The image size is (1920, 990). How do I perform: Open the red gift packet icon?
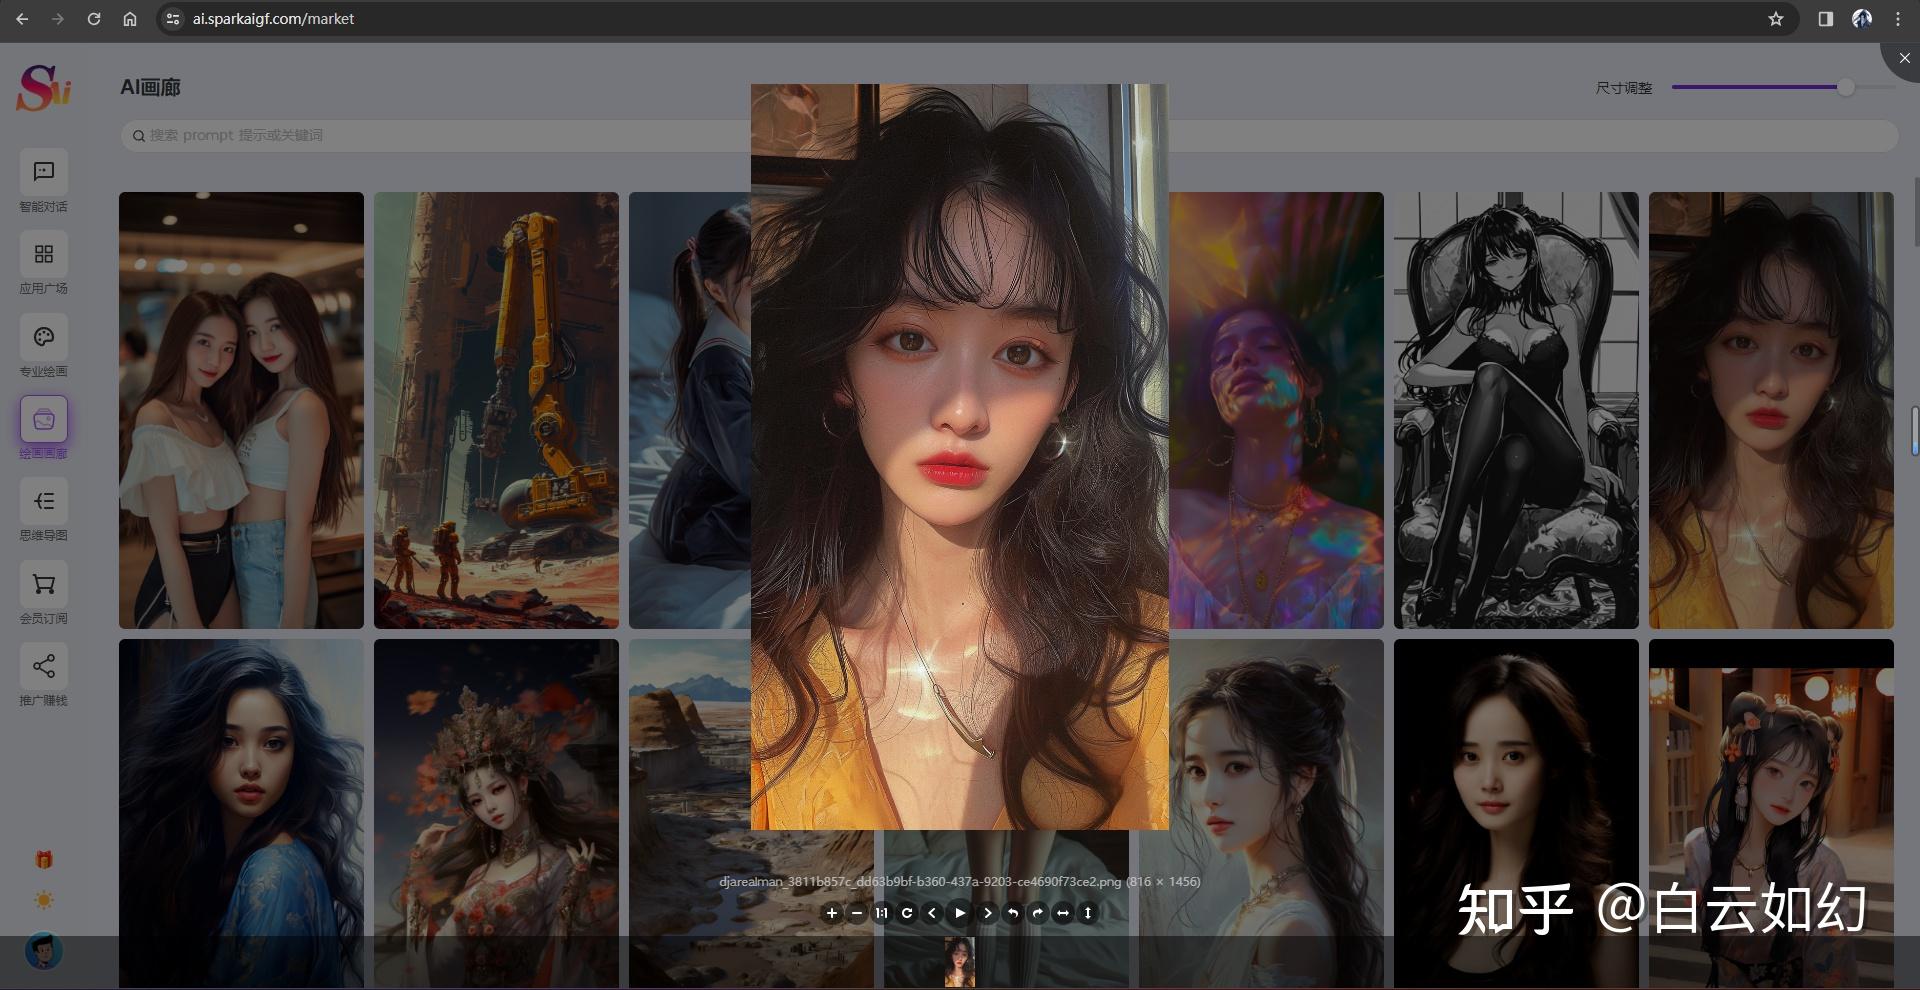[x=43, y=858]
